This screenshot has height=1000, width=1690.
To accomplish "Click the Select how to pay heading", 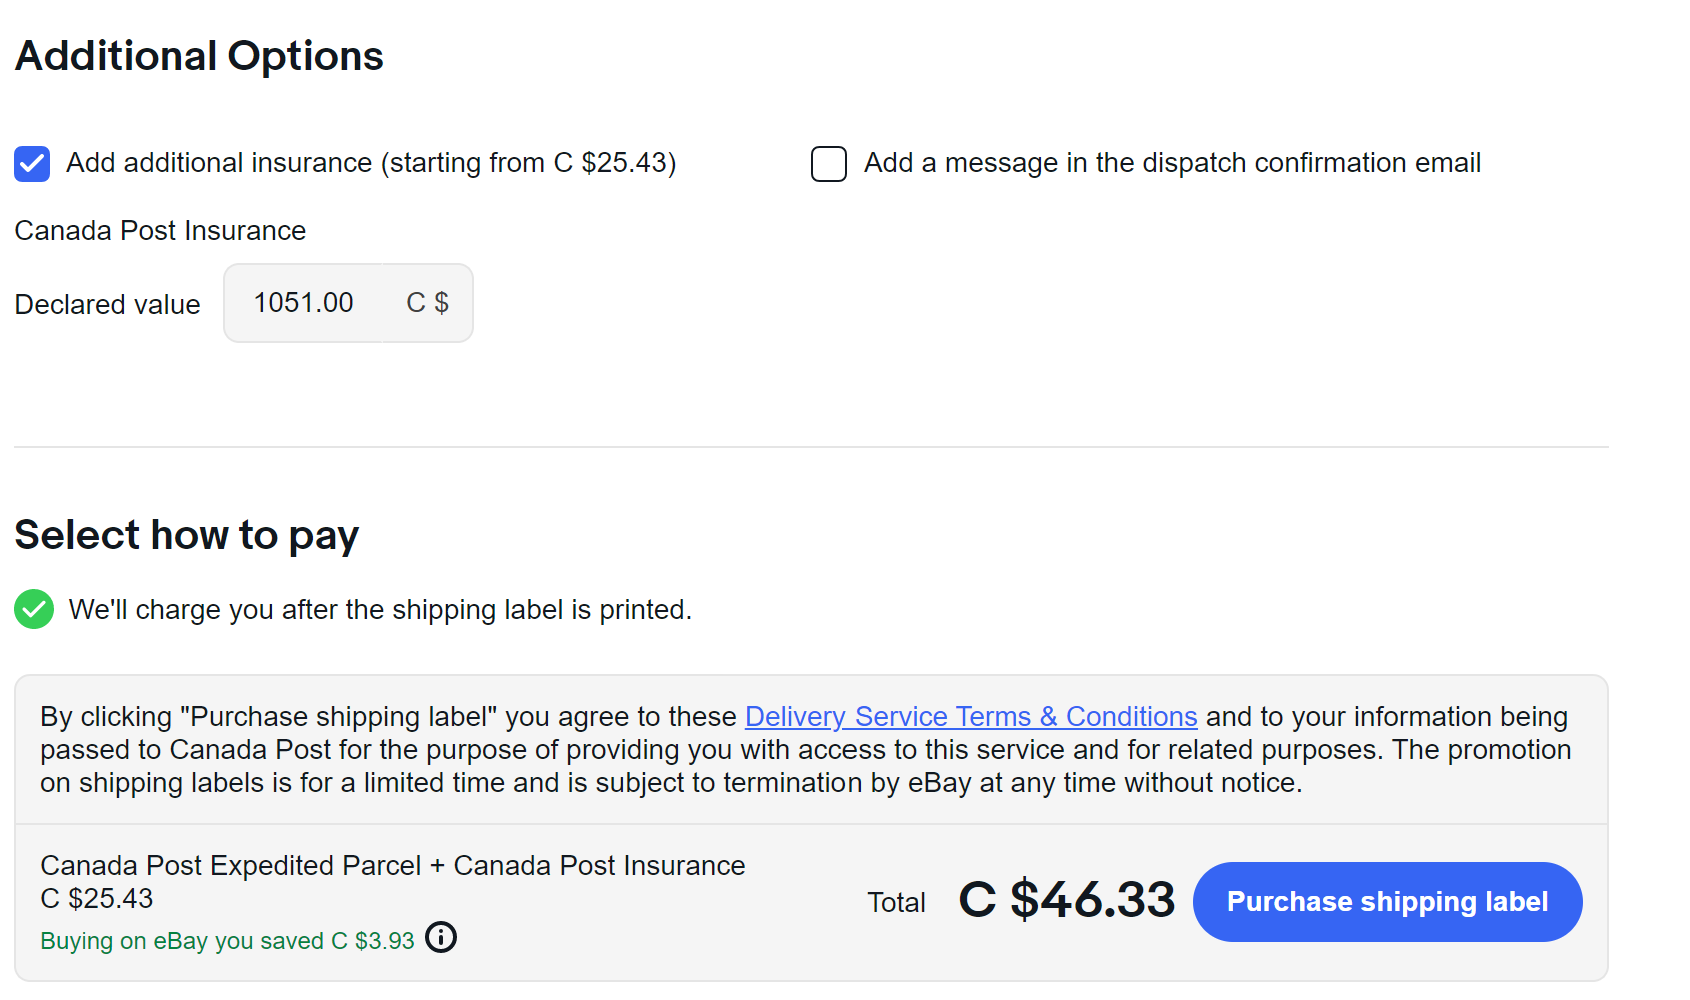I will [186, 534].
